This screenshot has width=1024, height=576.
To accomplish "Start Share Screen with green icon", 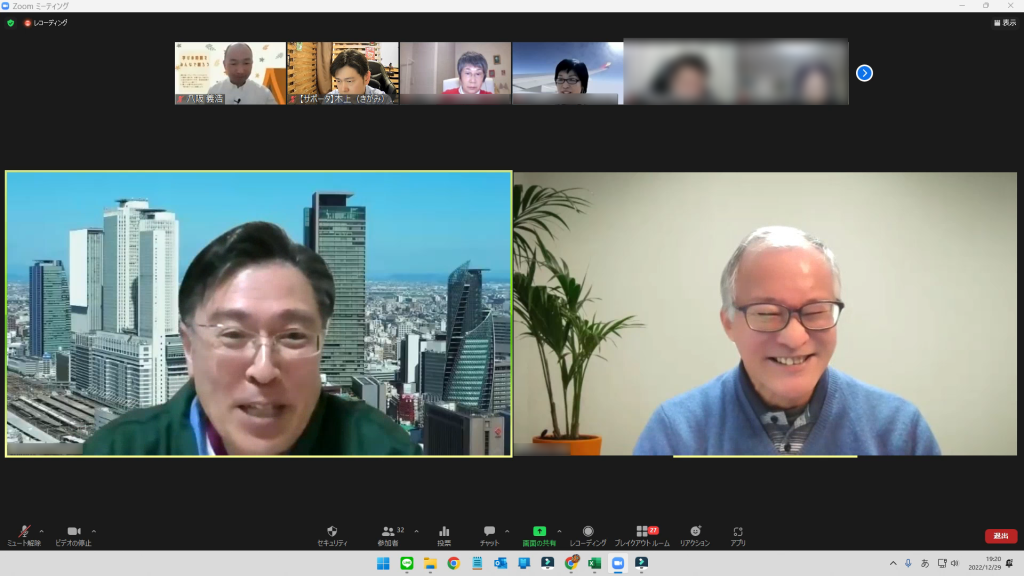I will (x=539, y=535).
